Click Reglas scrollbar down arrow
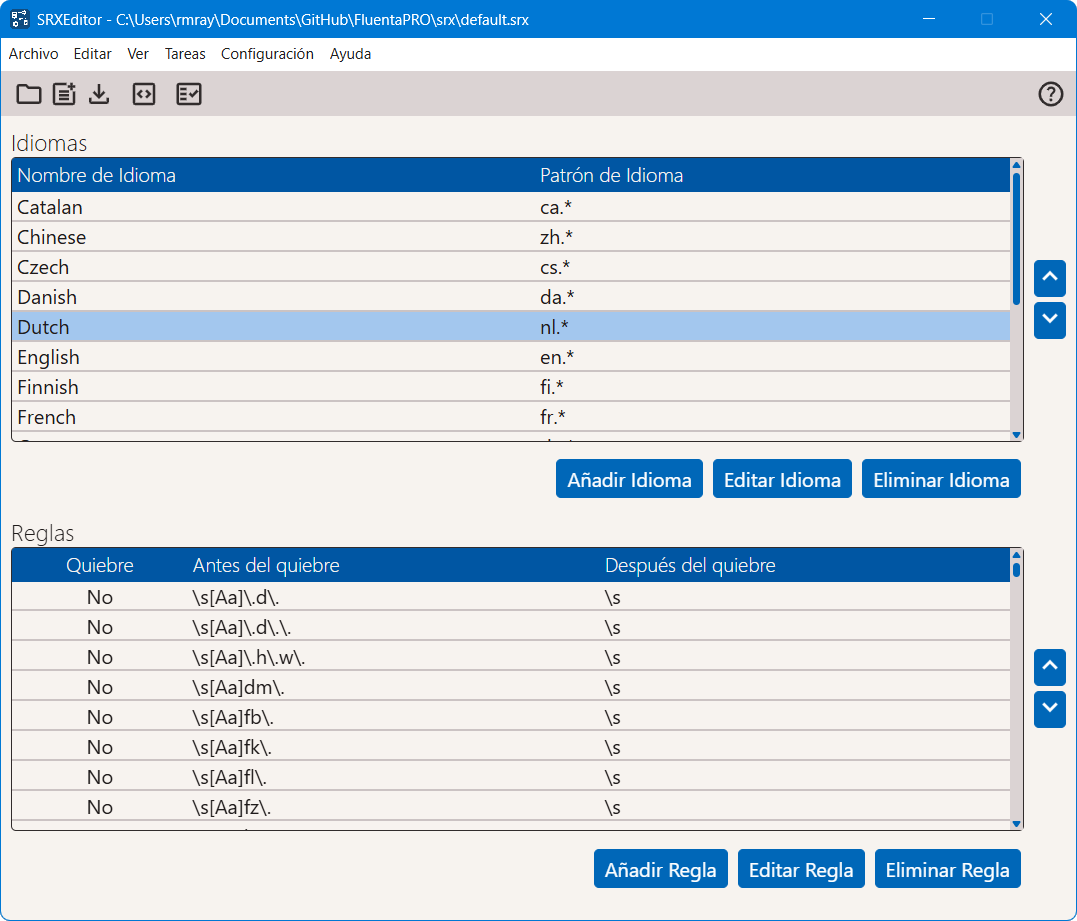This screenshot has width=1077, height=921. [x=1017, y=824]
